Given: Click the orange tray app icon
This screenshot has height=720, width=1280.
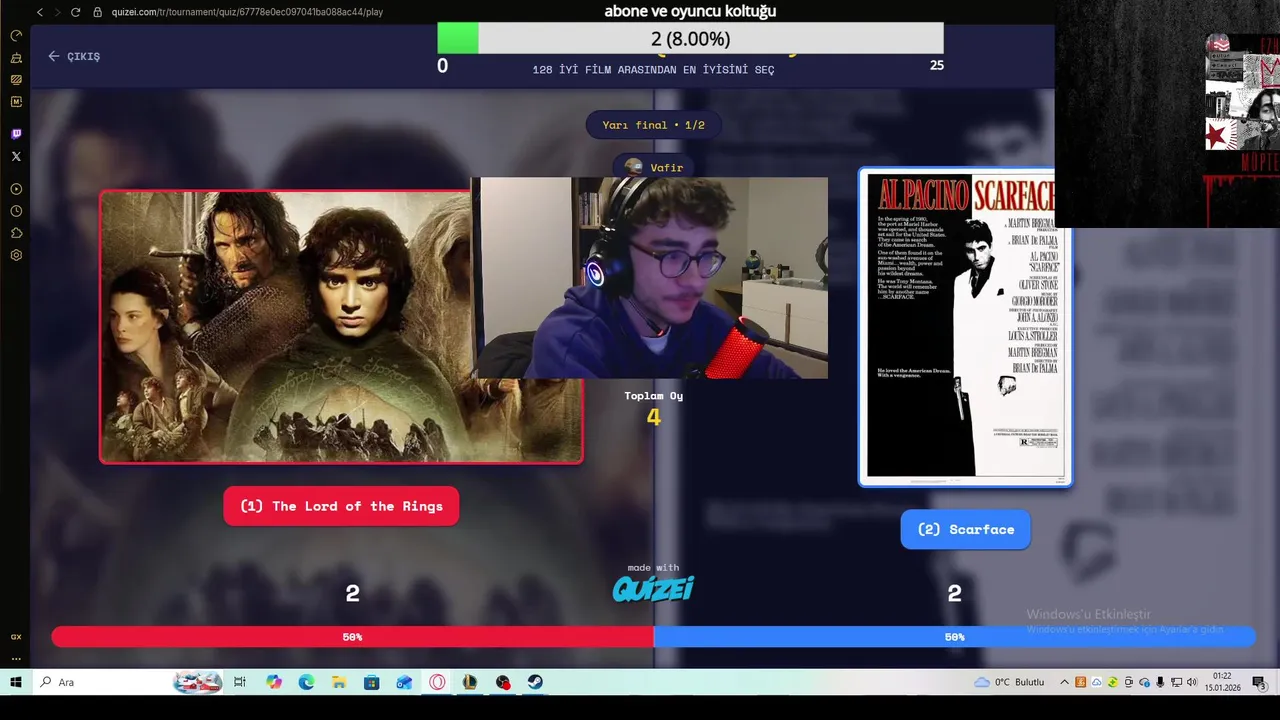Looking at the screenshot, I should click(x=1081, y=682).
